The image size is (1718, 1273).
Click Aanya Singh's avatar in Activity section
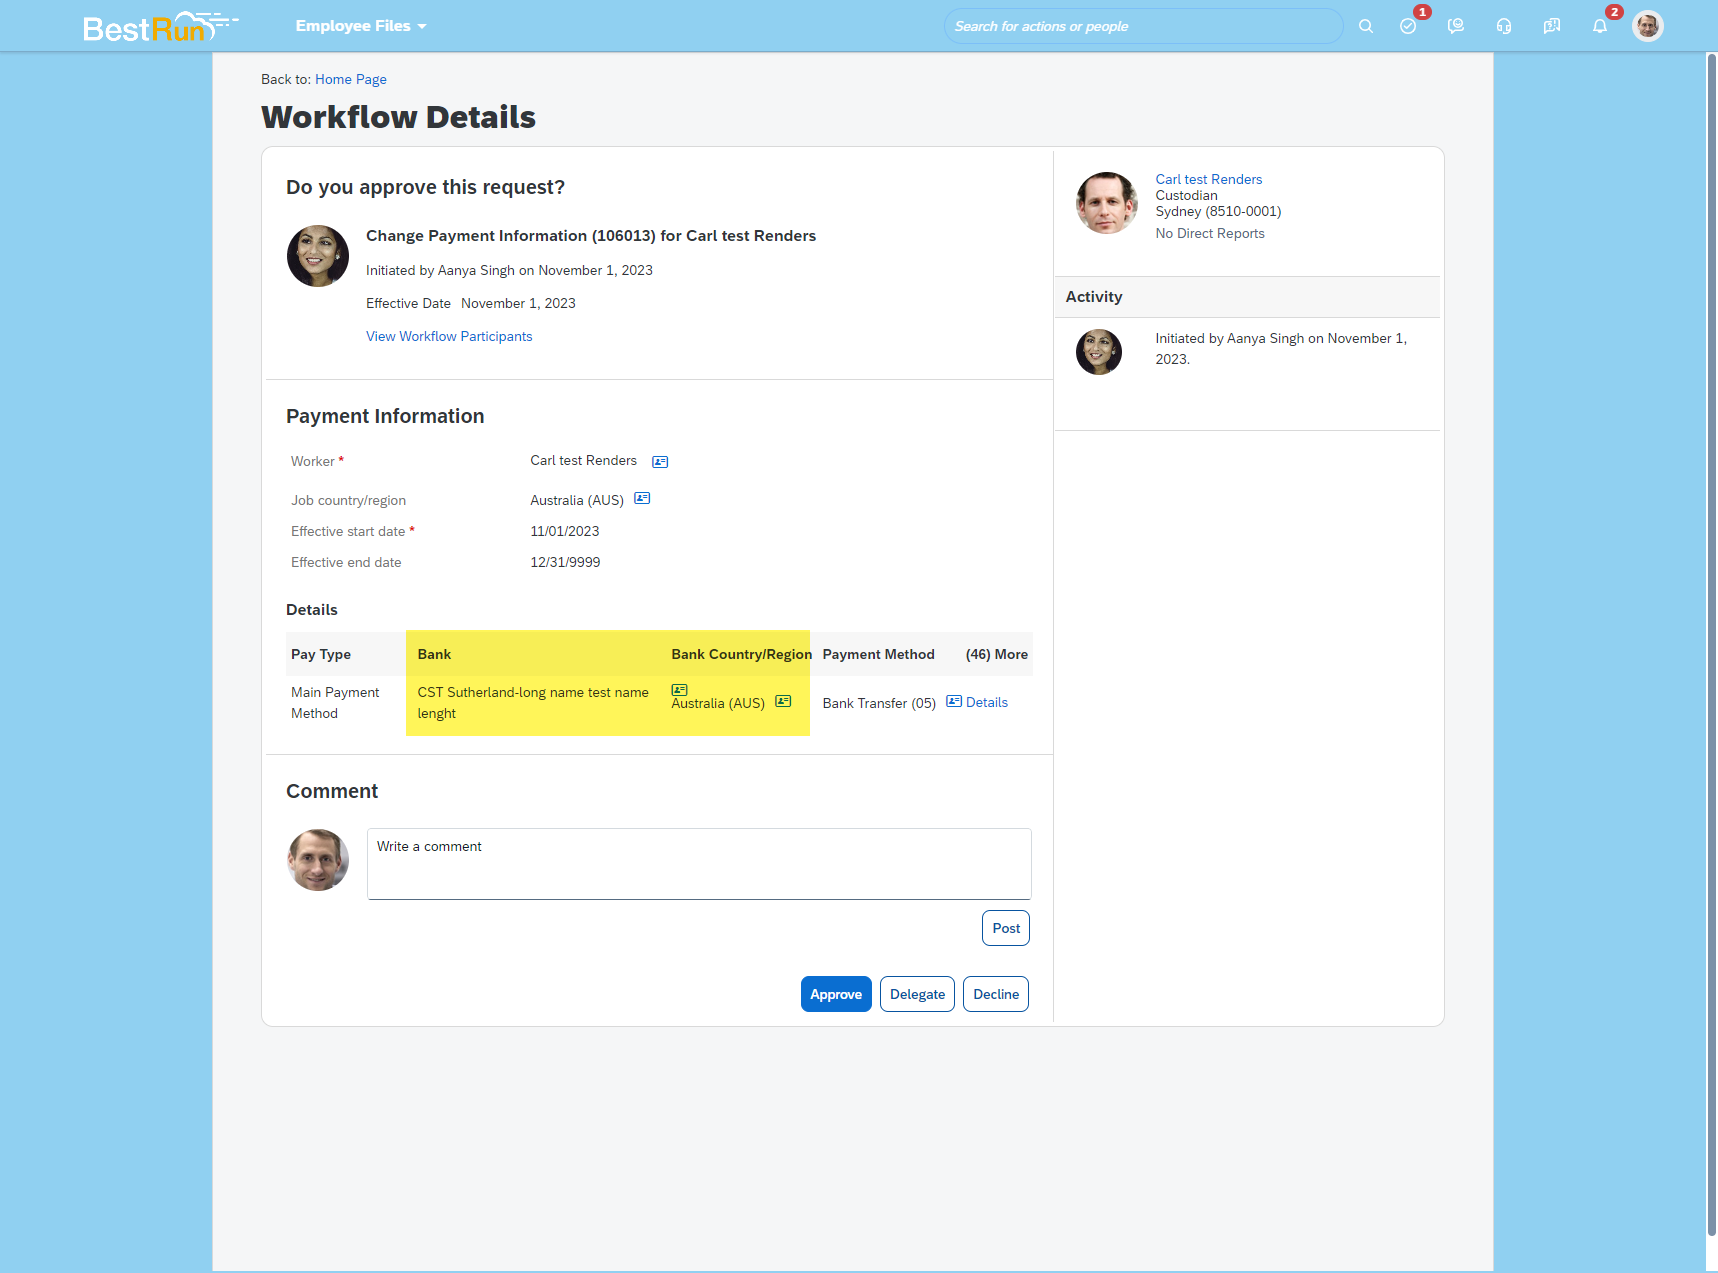tap(1099, 352)
